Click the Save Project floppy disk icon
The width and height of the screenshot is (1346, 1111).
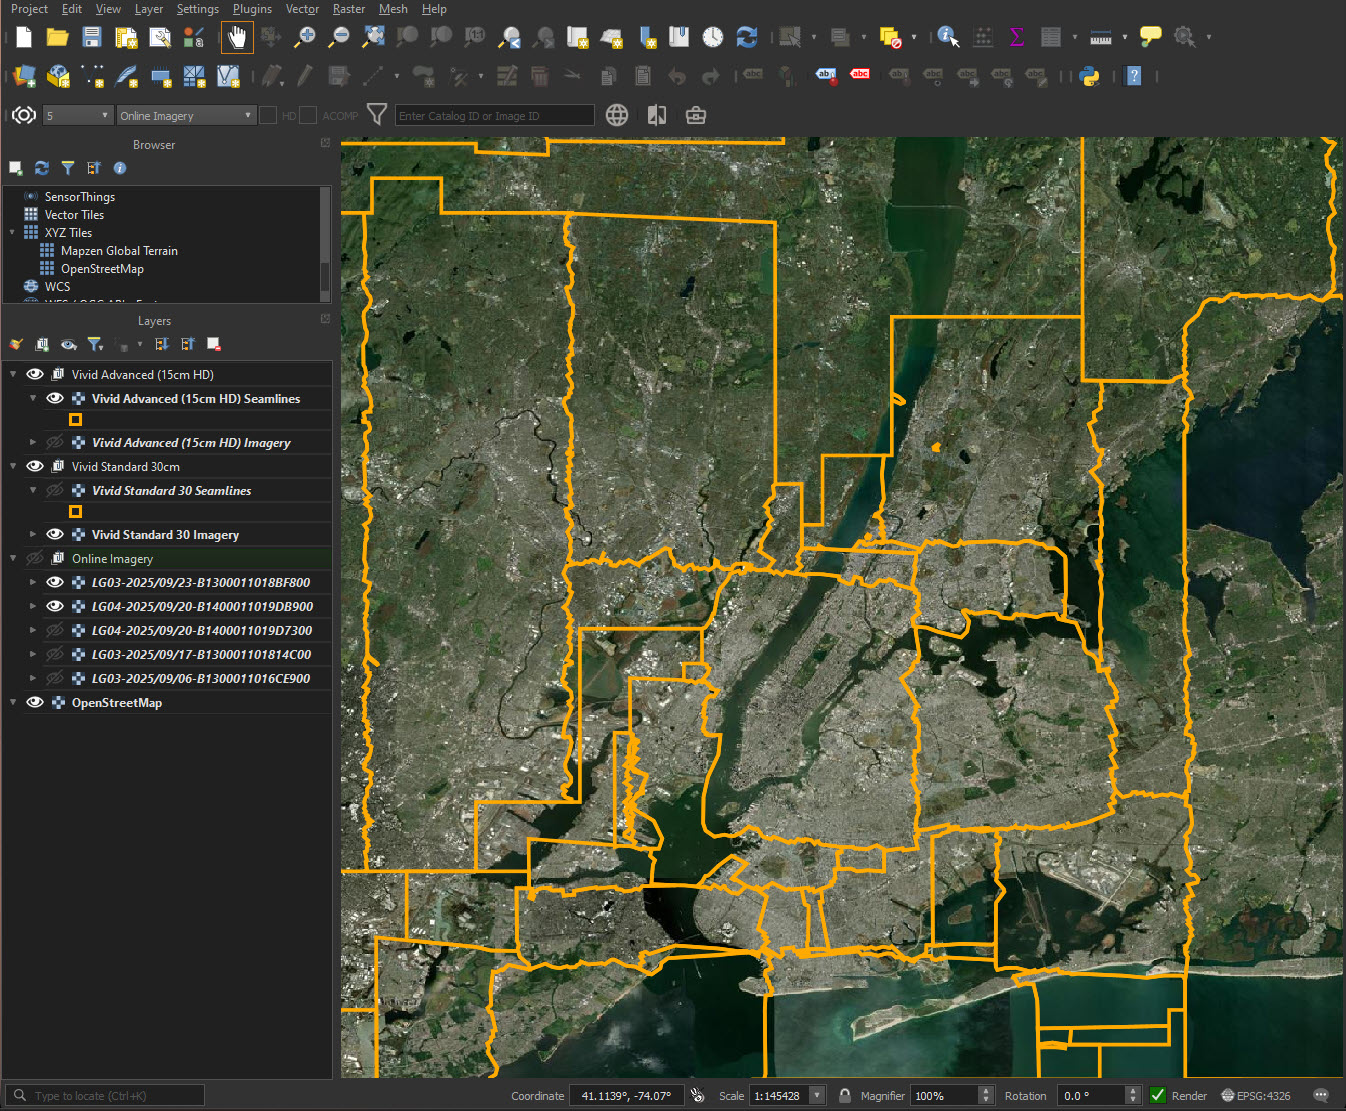[92, 38]
